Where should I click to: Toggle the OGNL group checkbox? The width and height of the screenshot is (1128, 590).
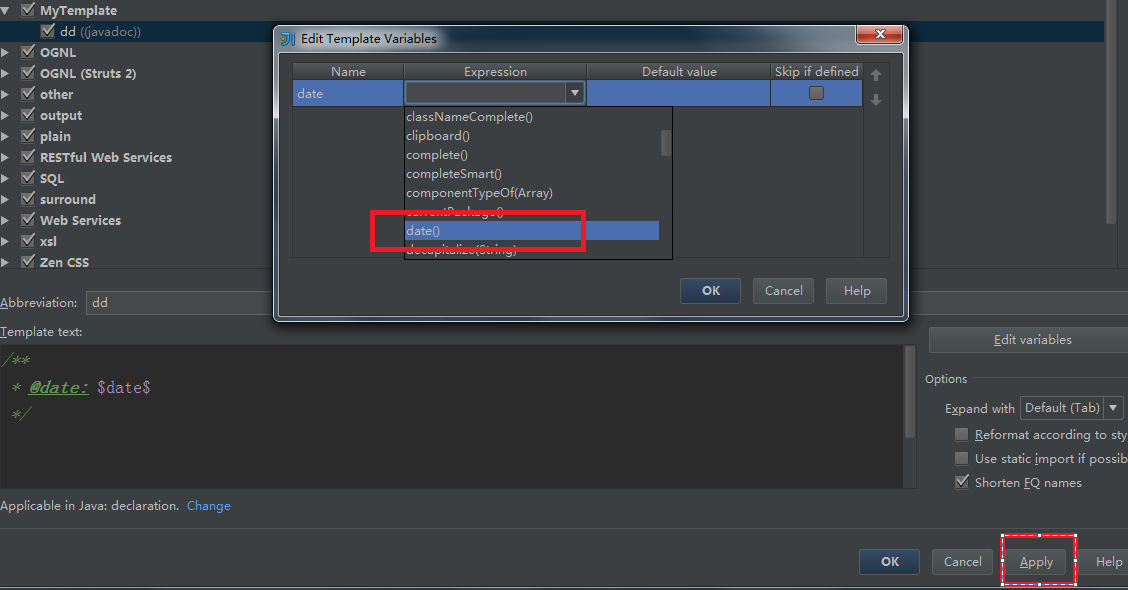tap(28, 52)
